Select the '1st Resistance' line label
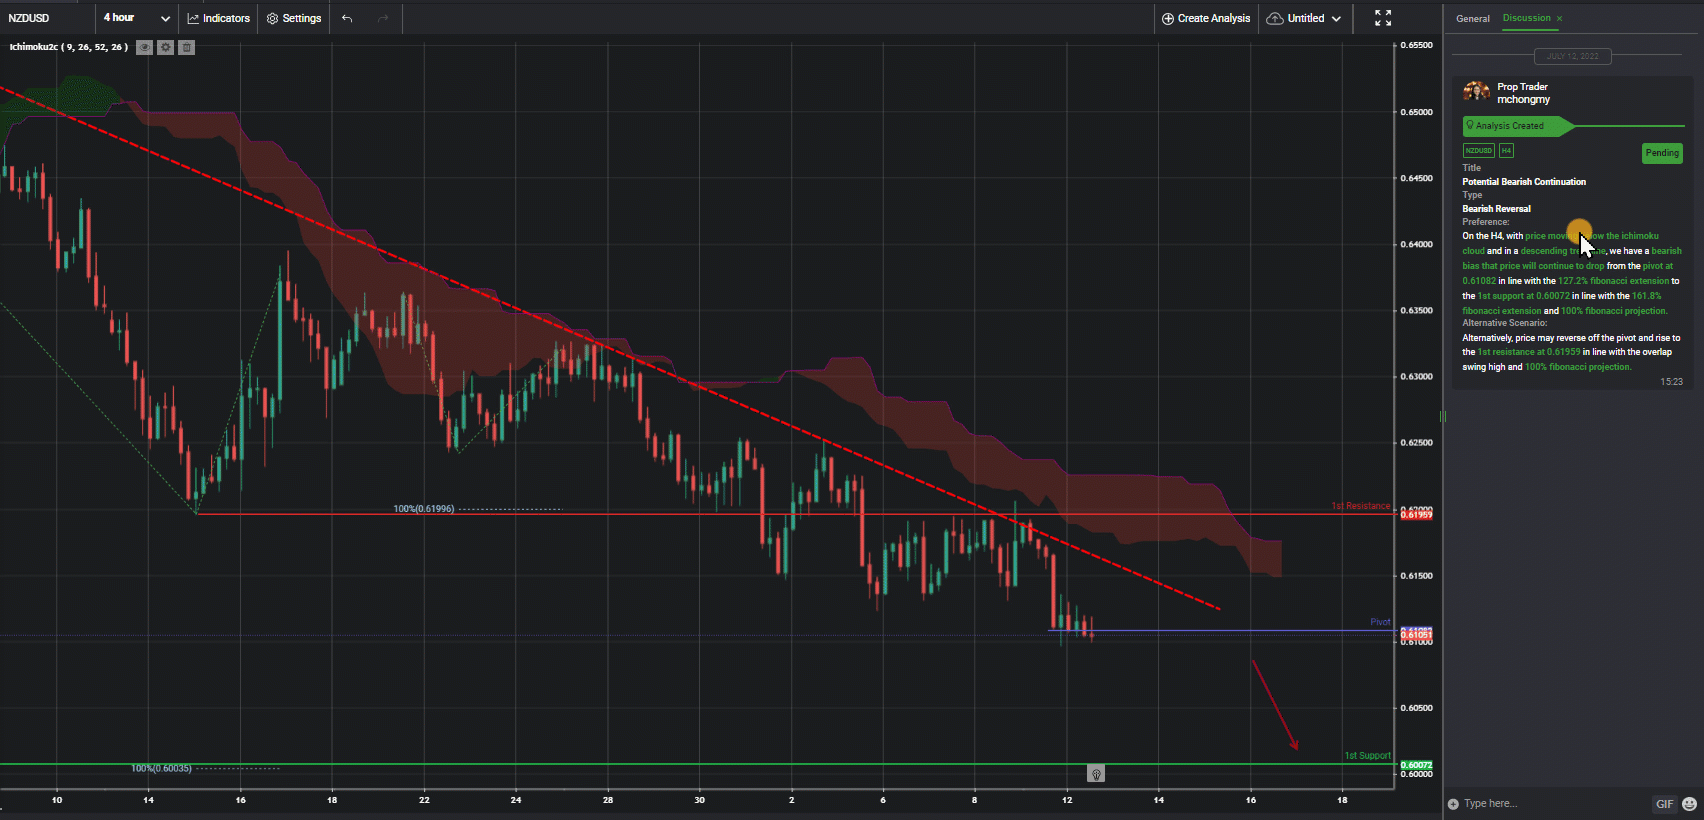The image size is (1704, 820). point(1360,506)
